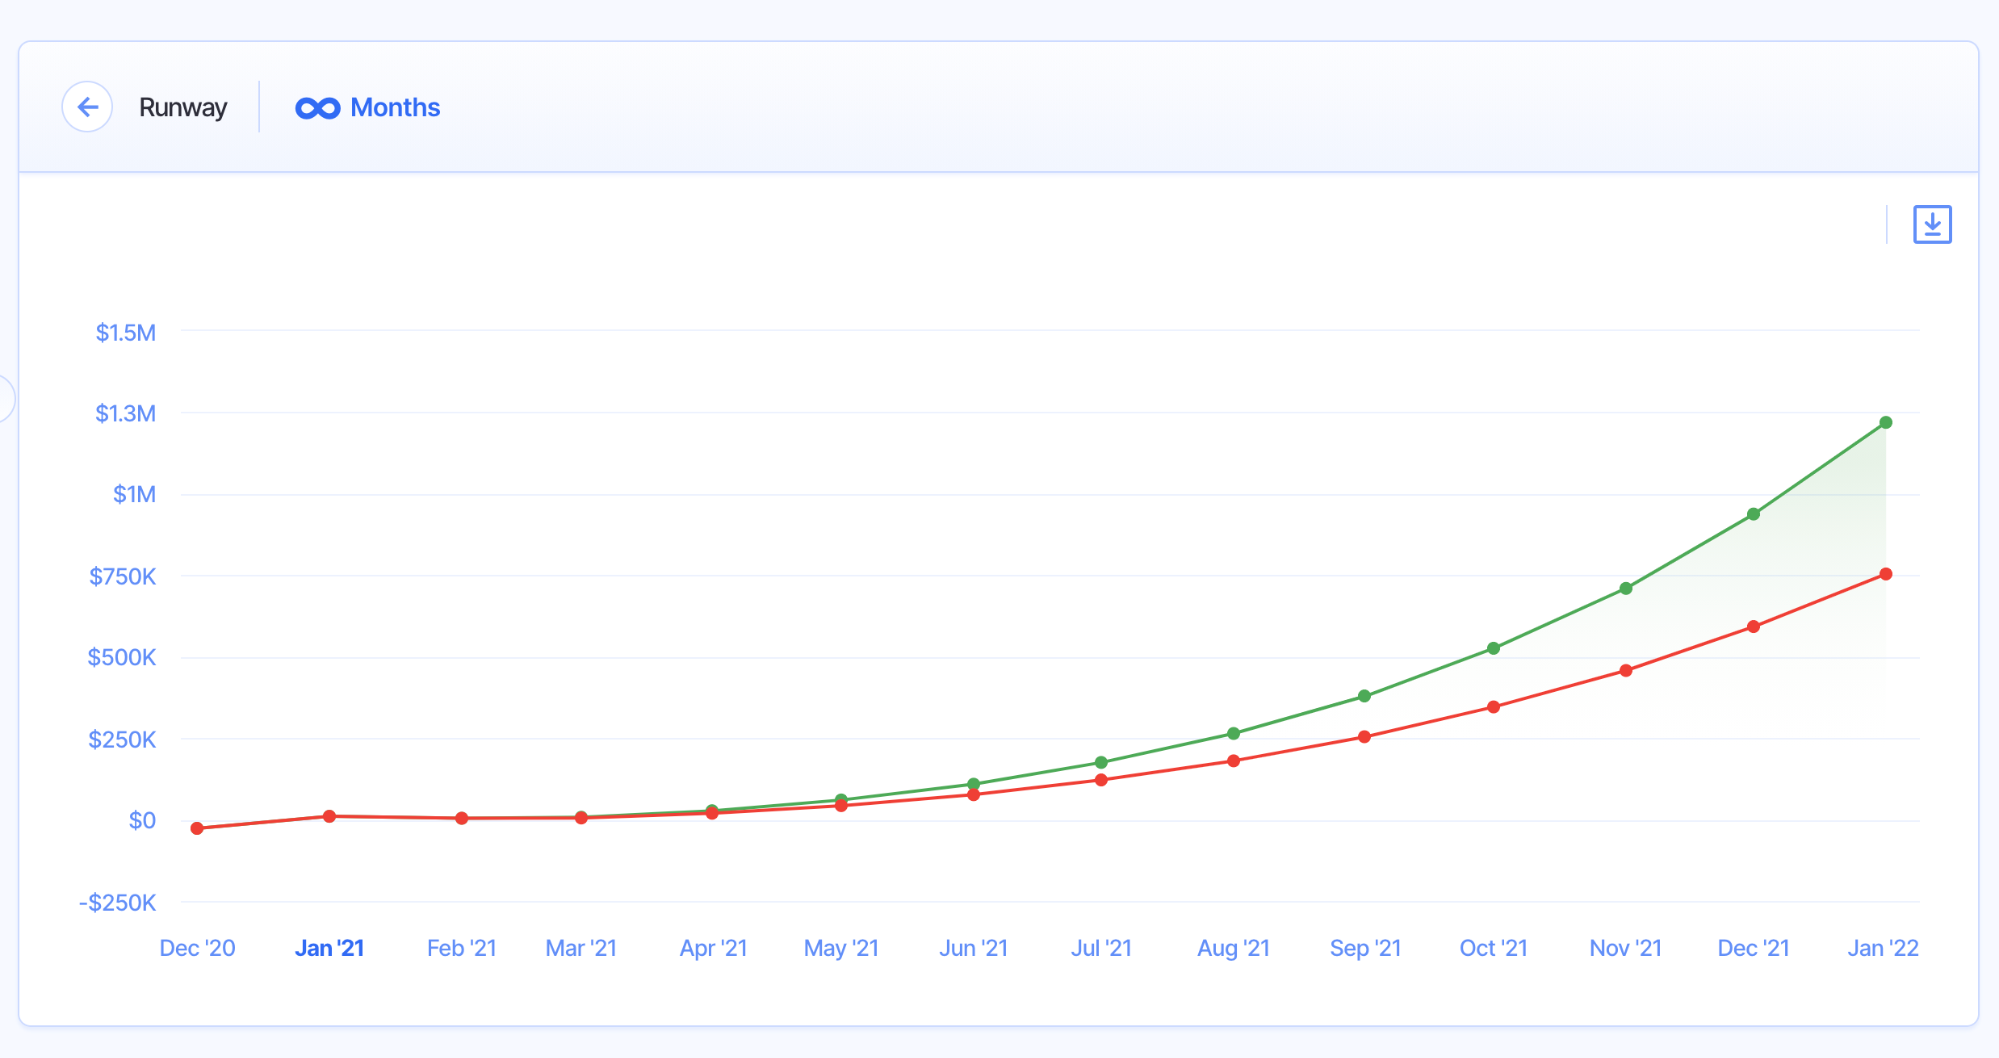This screenshot has height=1058, width=1999.
Task: Click the red dot at Jun '21
Action: click(972, 795)
